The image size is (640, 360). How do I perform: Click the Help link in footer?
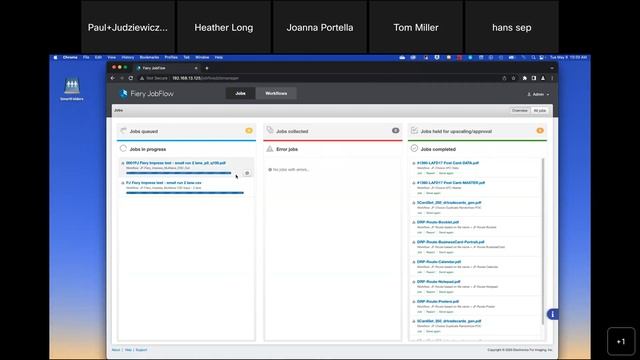128,350
